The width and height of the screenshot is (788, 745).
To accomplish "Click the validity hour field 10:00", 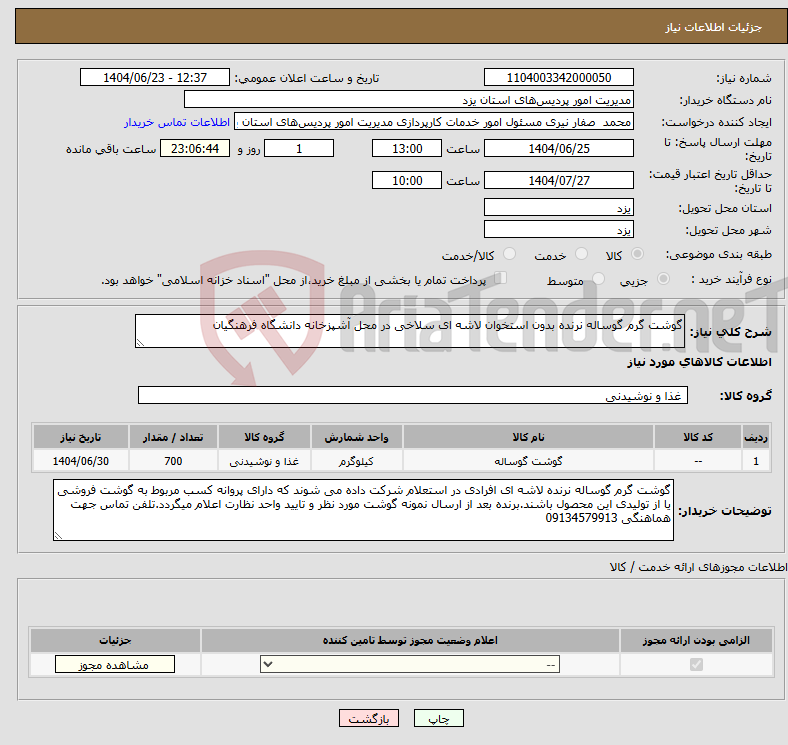I will (407, 180).
